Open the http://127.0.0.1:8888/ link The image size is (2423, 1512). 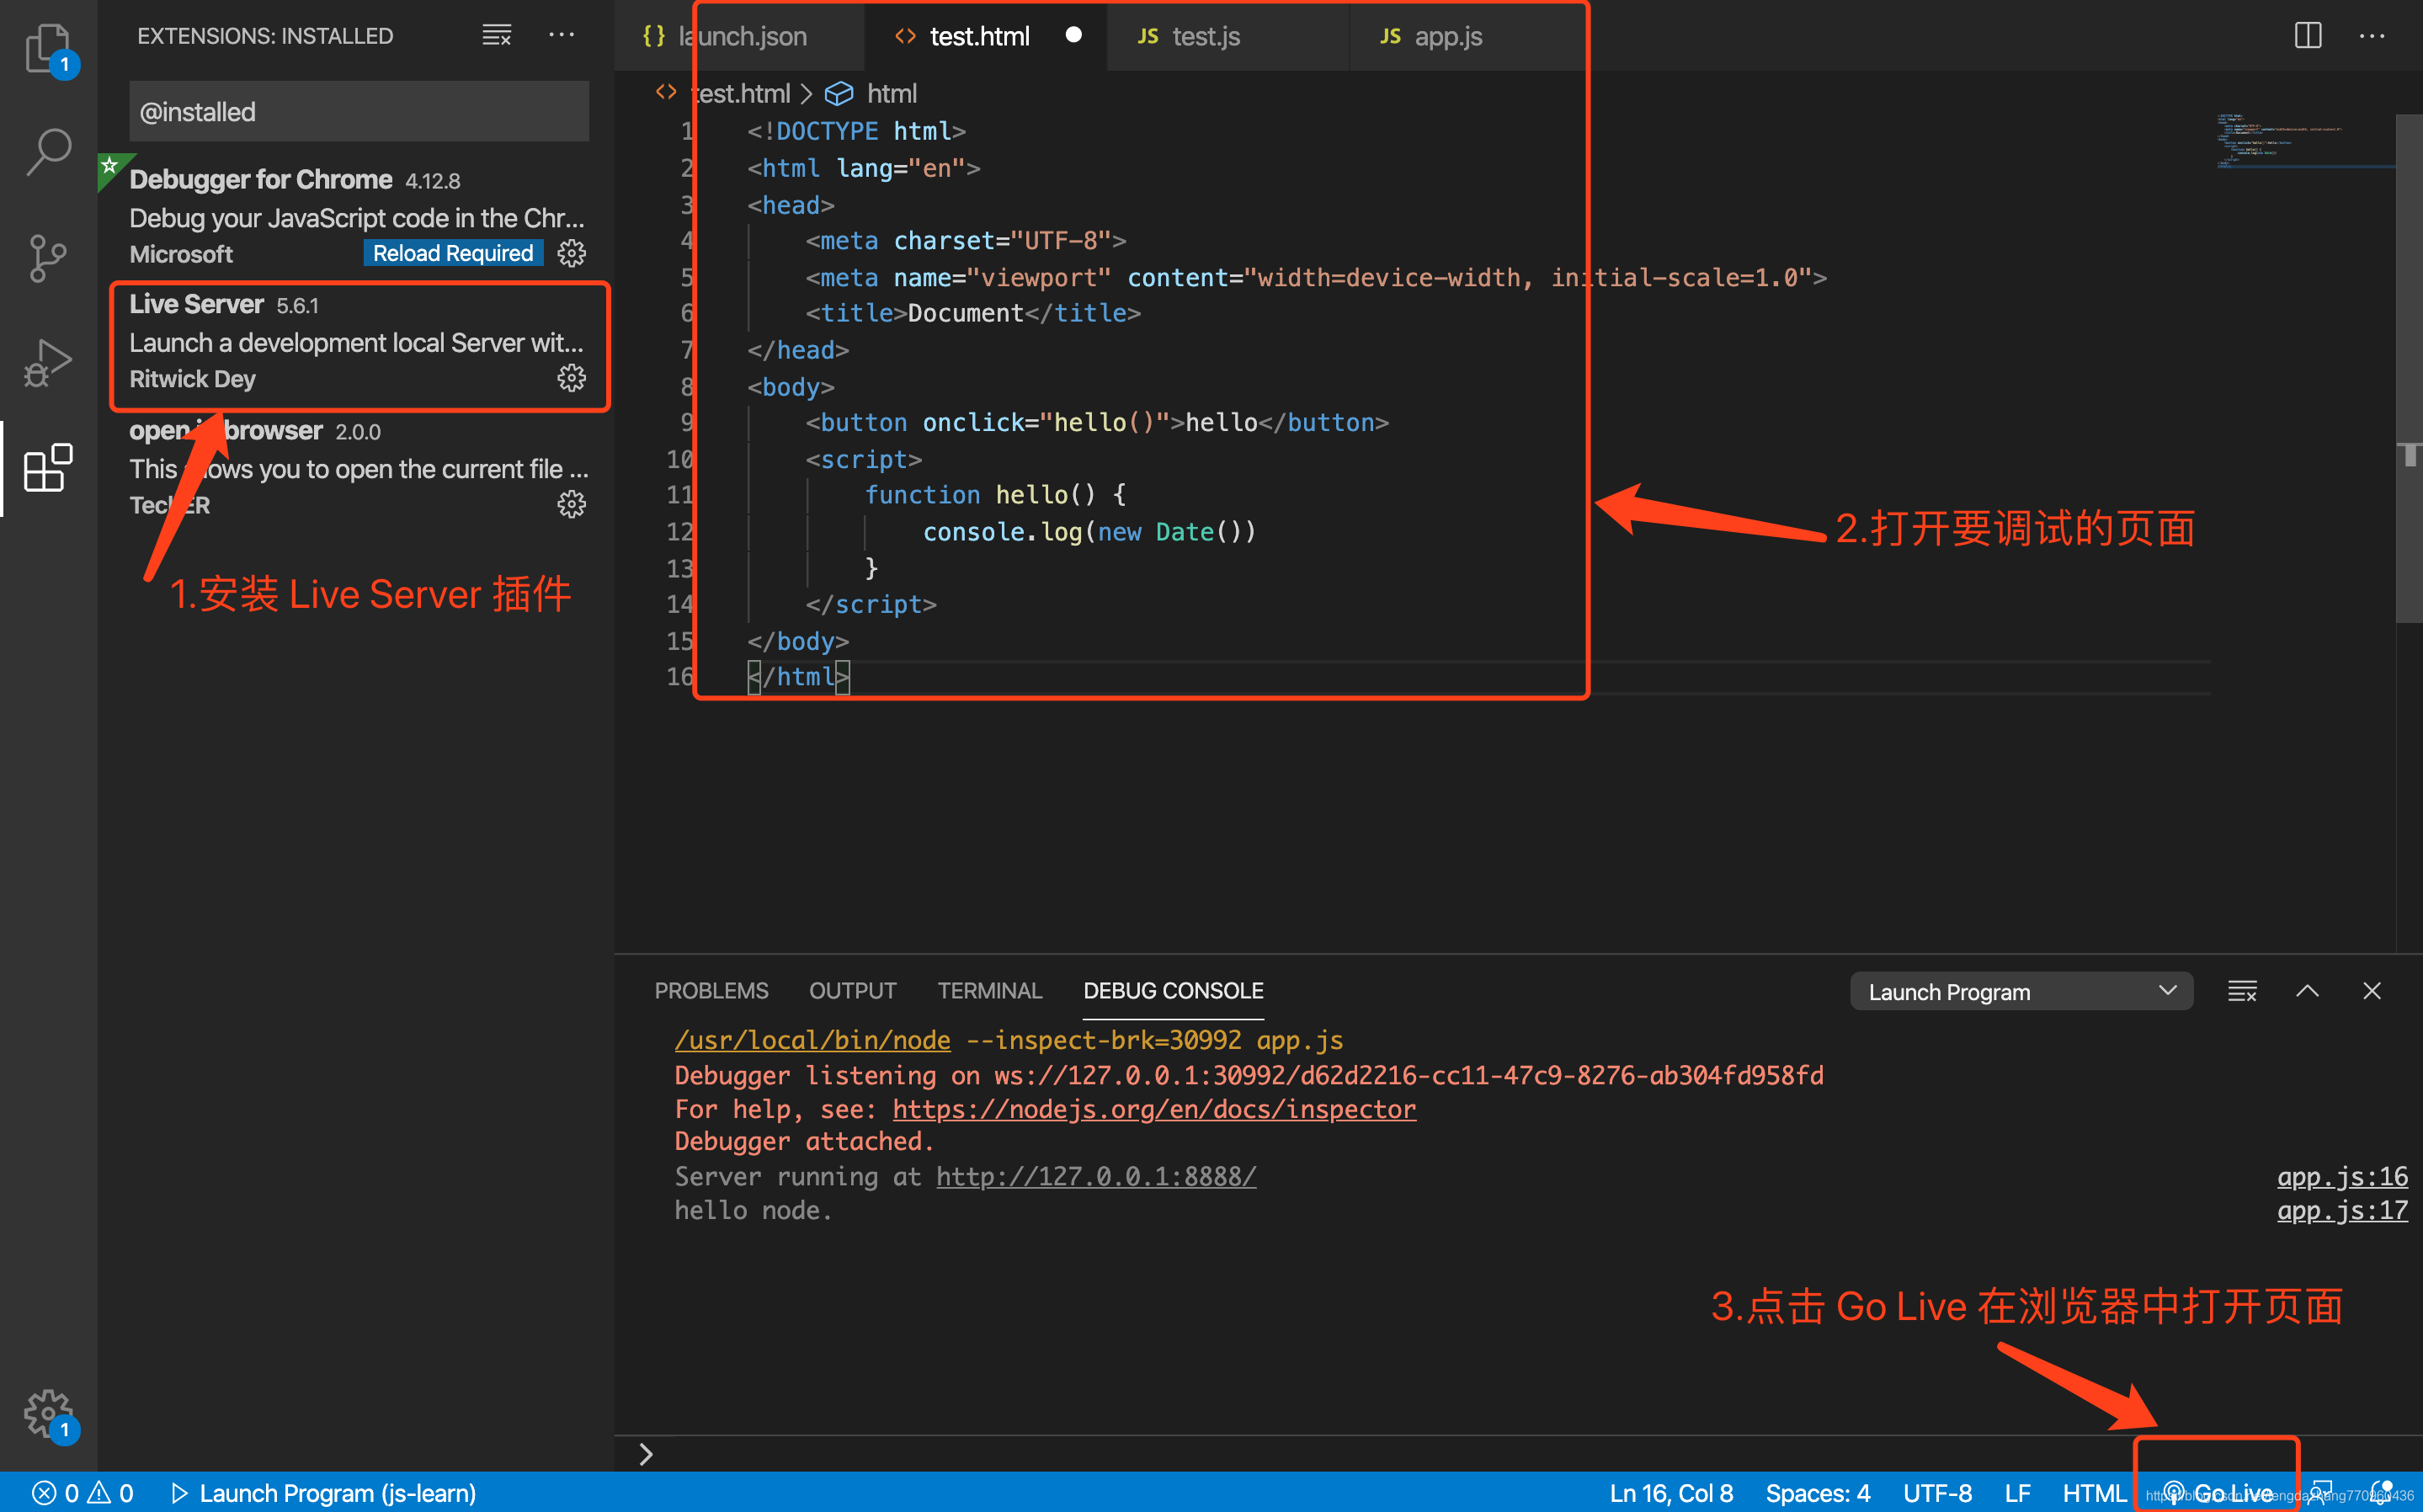click(1096, 1177)
